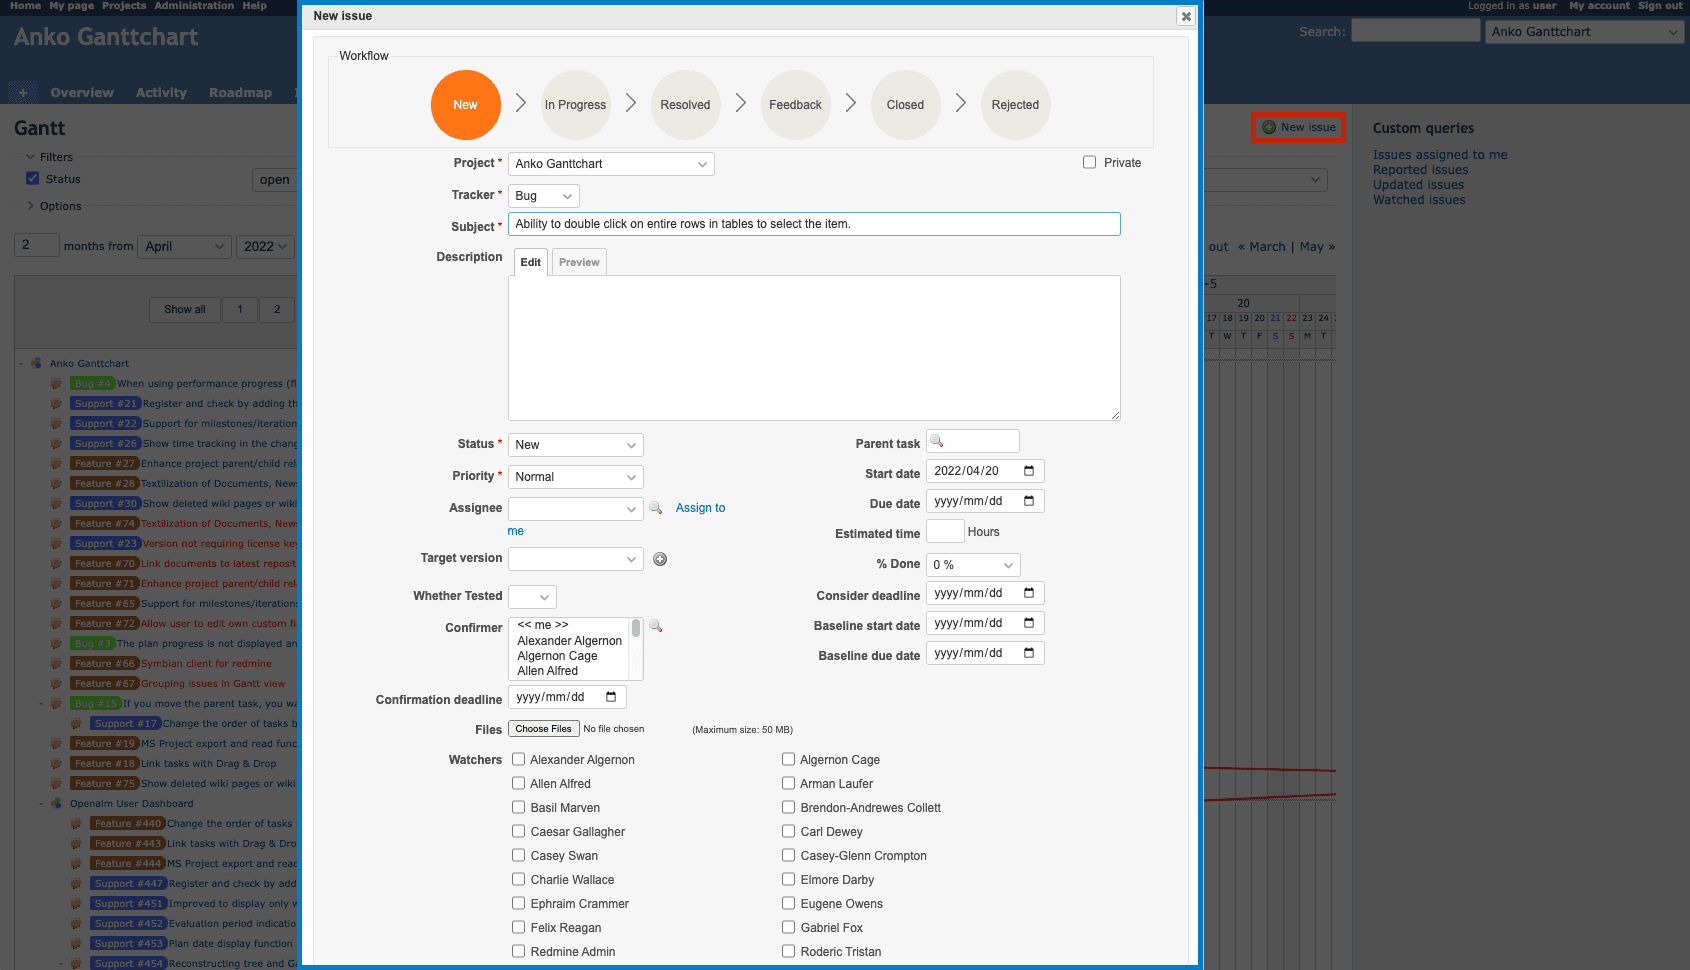The height and width of the screenshot is (970, 1690).
Task: Open the Priority dropdown
Action: 575,476
